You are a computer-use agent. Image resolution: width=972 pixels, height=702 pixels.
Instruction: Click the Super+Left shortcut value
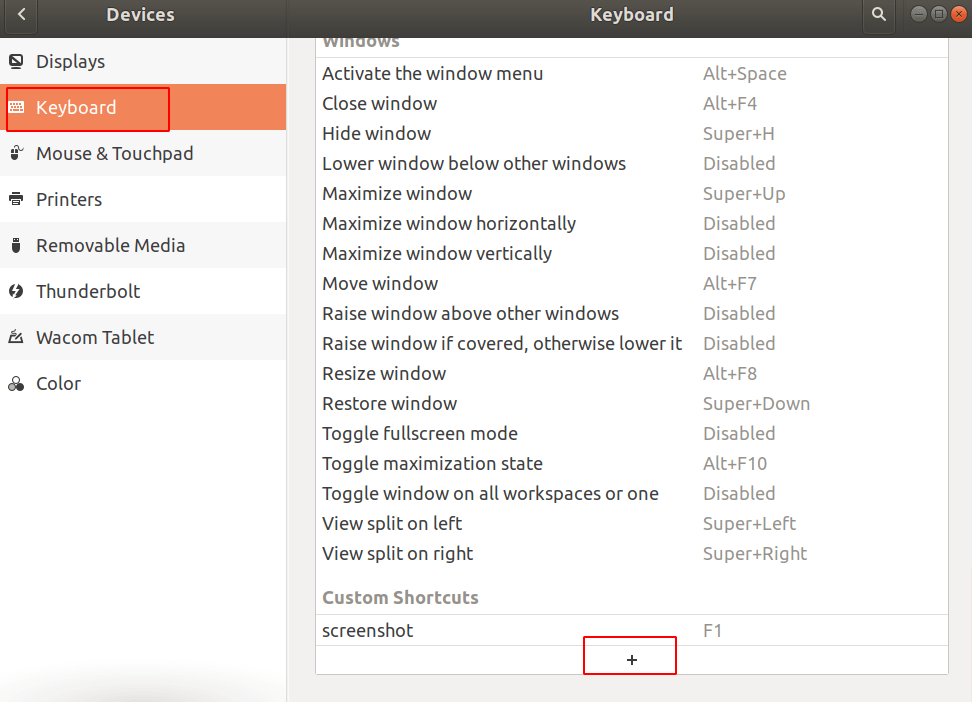(749, 523)
